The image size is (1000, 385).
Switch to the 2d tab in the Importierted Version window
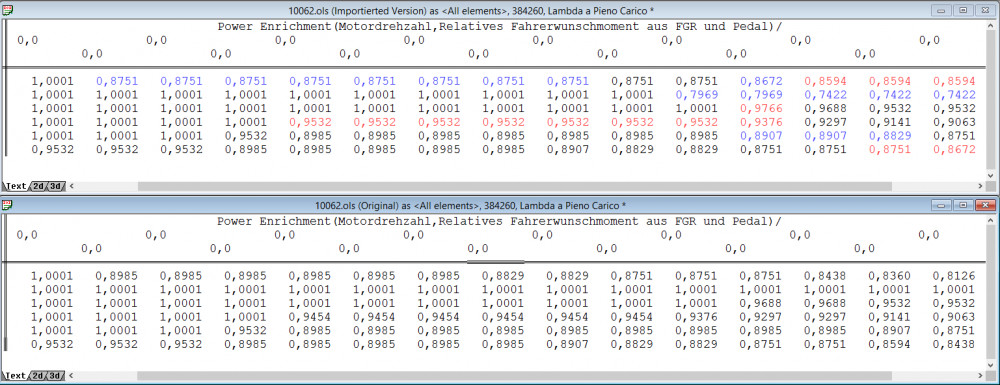click(x=38, y=186)
